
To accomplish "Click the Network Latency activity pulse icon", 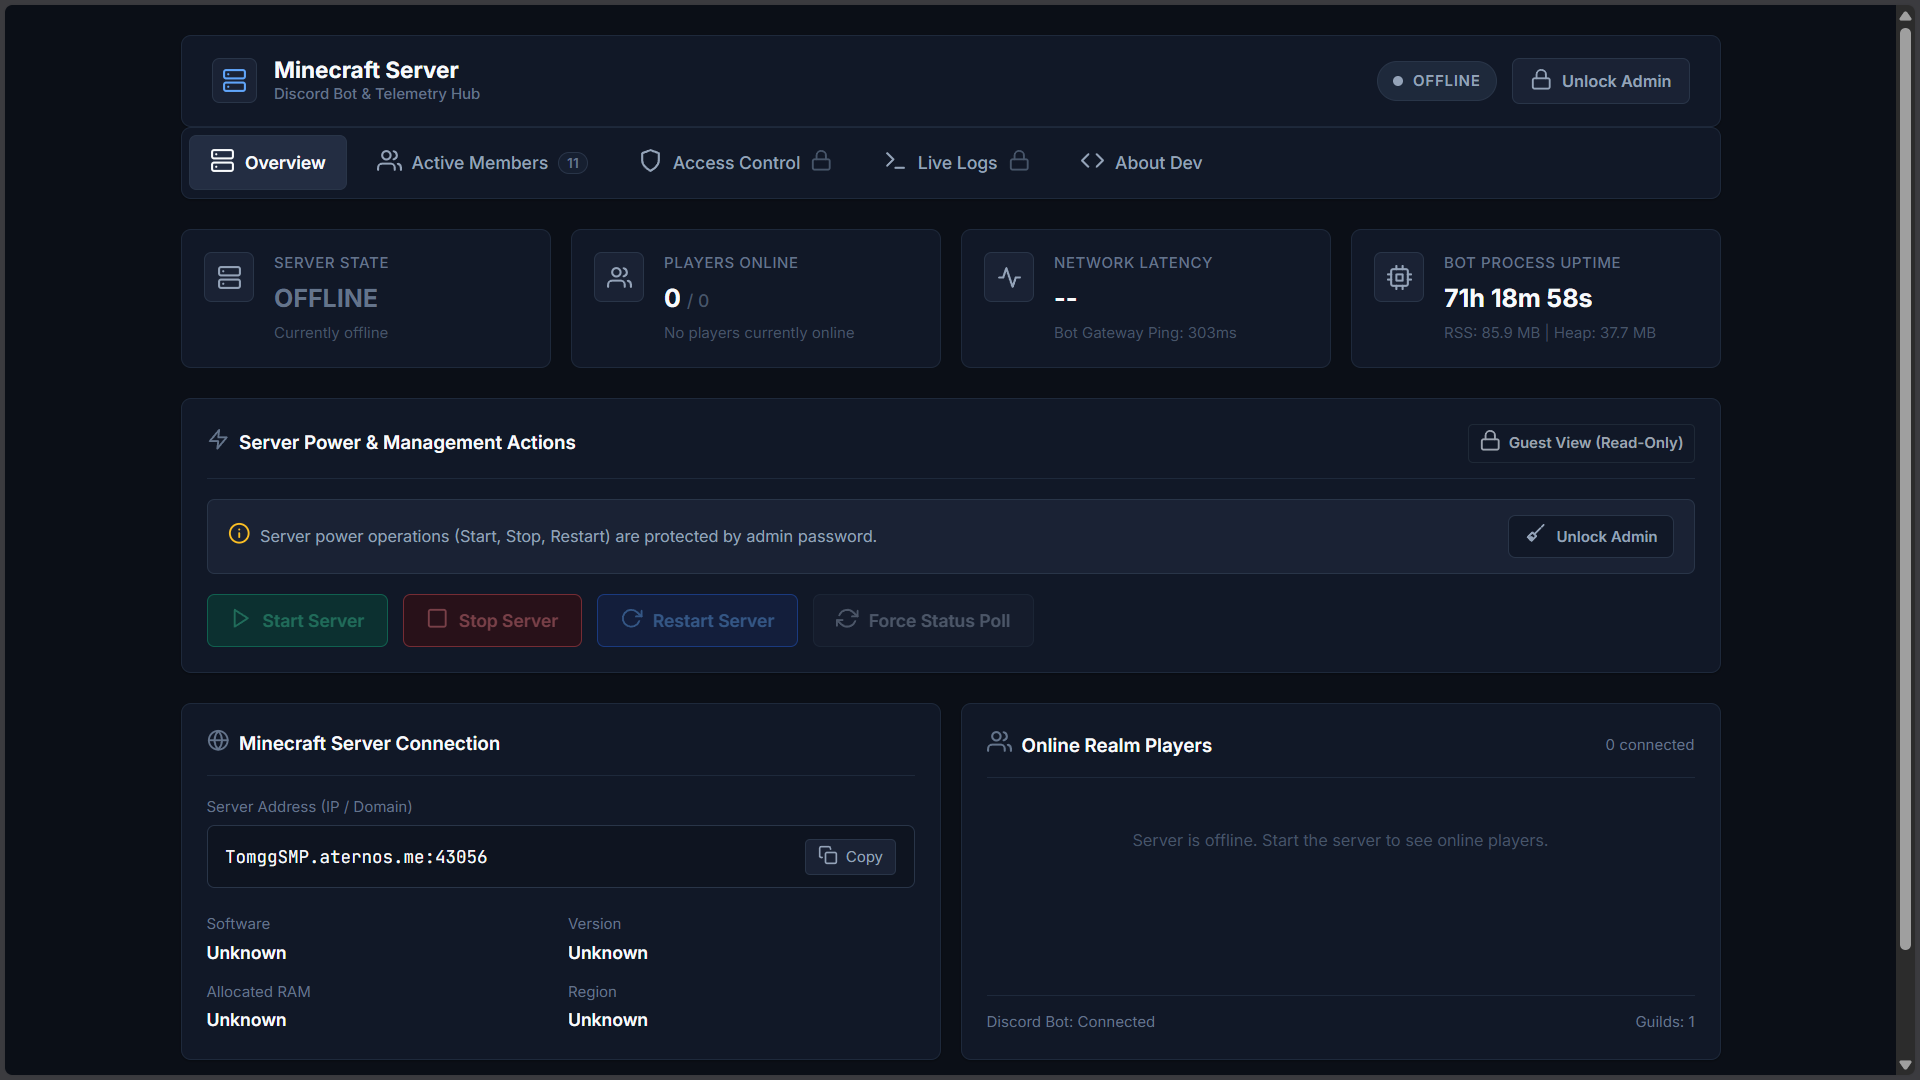I will click(1009, 277).
